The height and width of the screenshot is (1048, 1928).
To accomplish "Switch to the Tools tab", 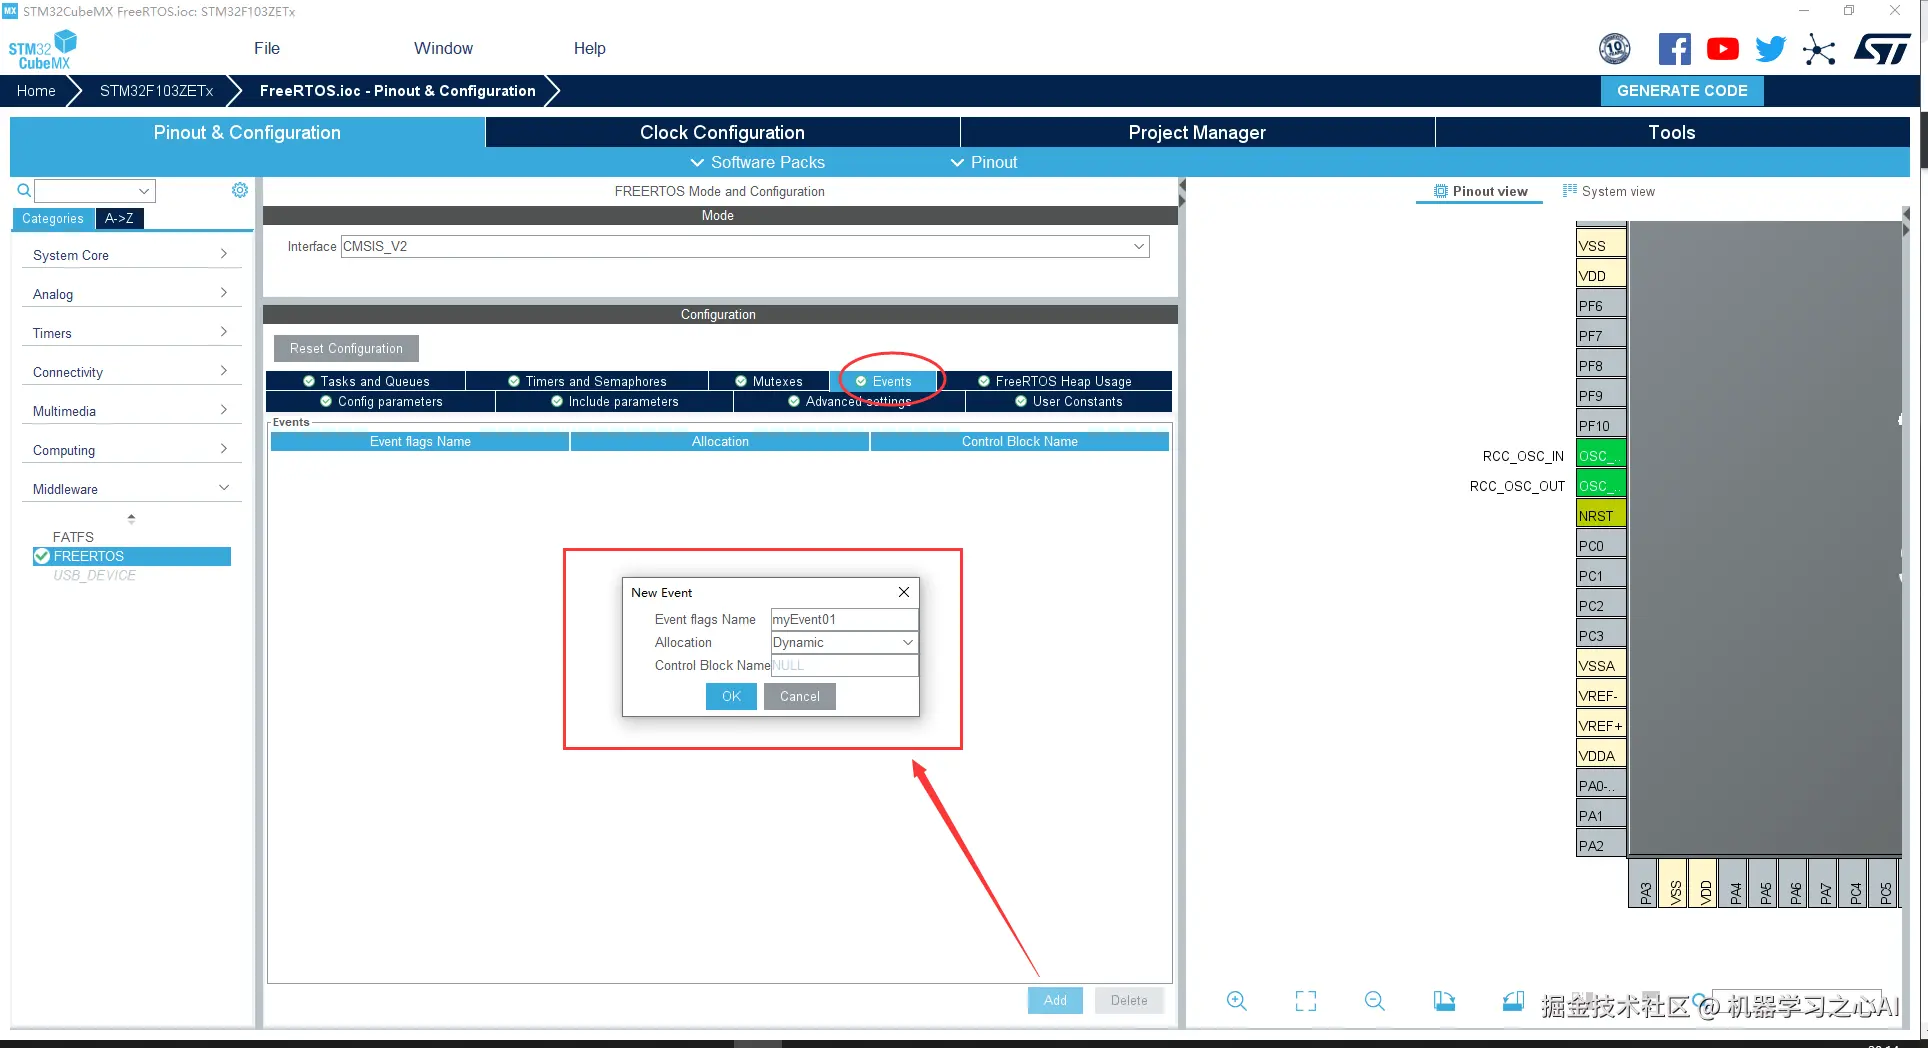I will [x=1672, y=132].
